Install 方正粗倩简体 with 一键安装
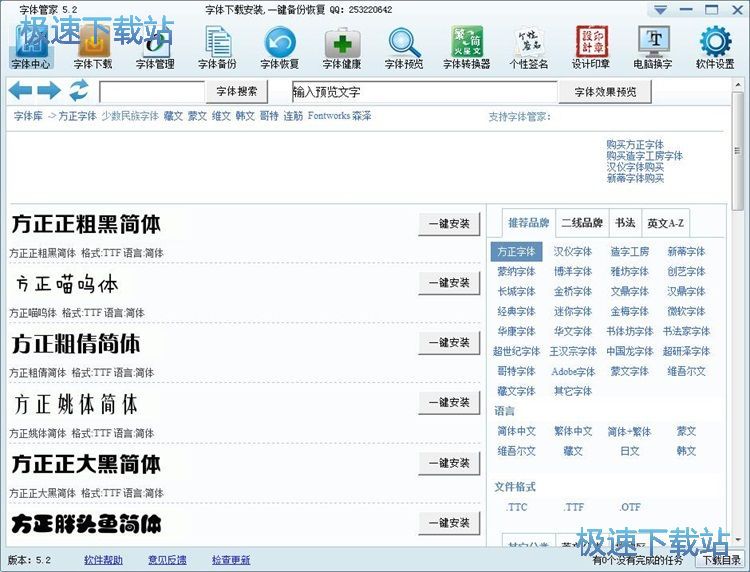Screen dimensions: 750x572 449,343
